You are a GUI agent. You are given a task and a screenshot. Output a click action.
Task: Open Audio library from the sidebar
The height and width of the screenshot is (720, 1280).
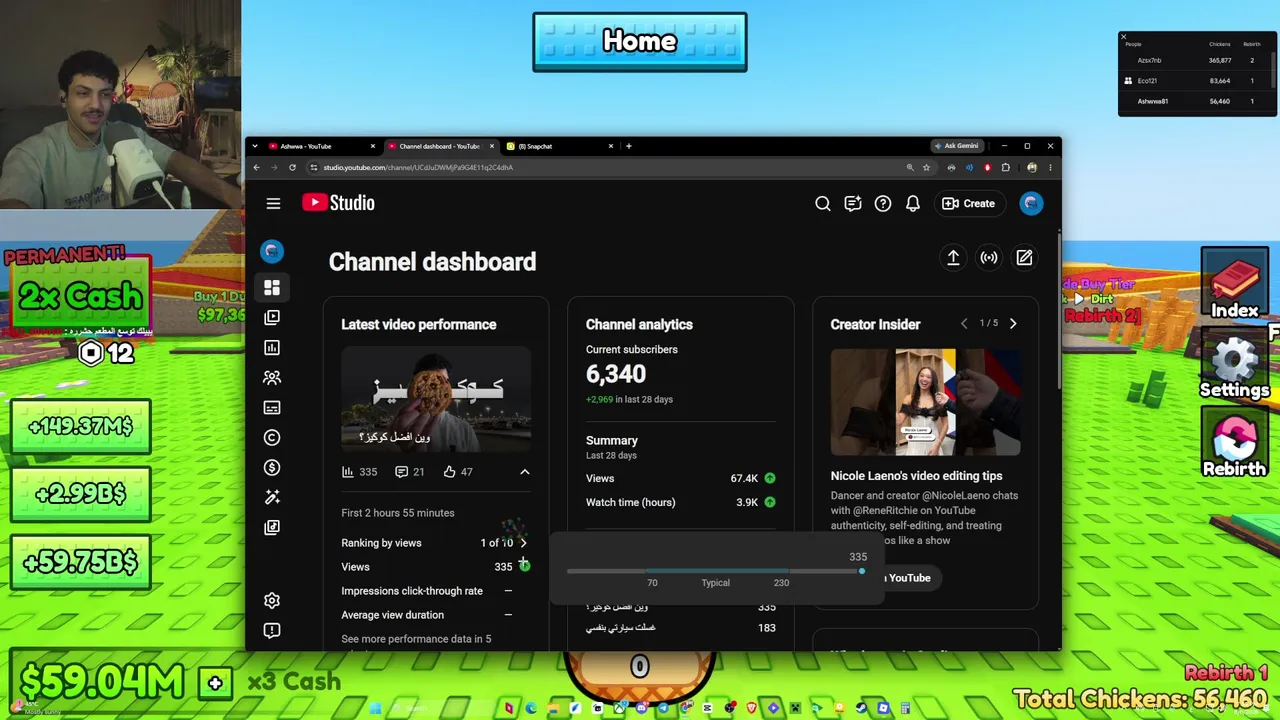click(x=272, y=528)
